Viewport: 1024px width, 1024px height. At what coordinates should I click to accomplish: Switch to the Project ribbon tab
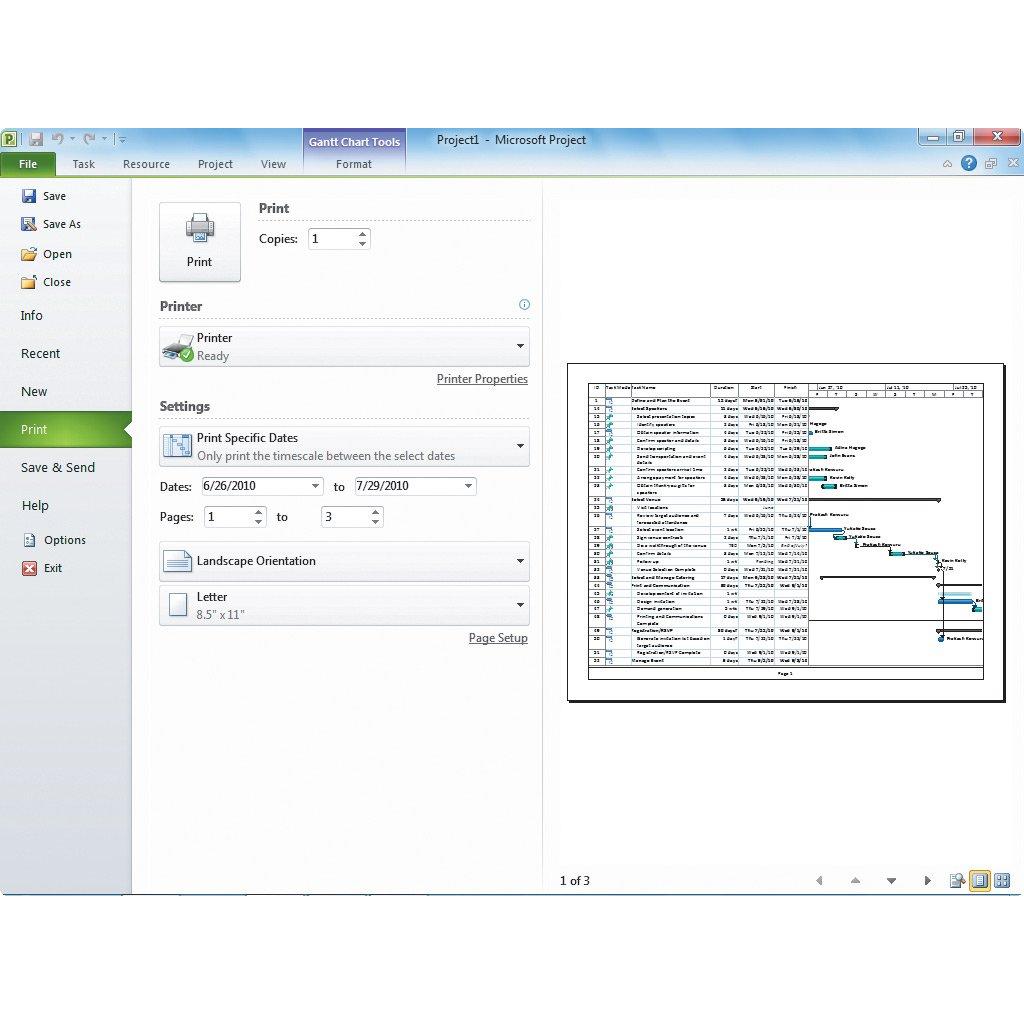point(215,164)
